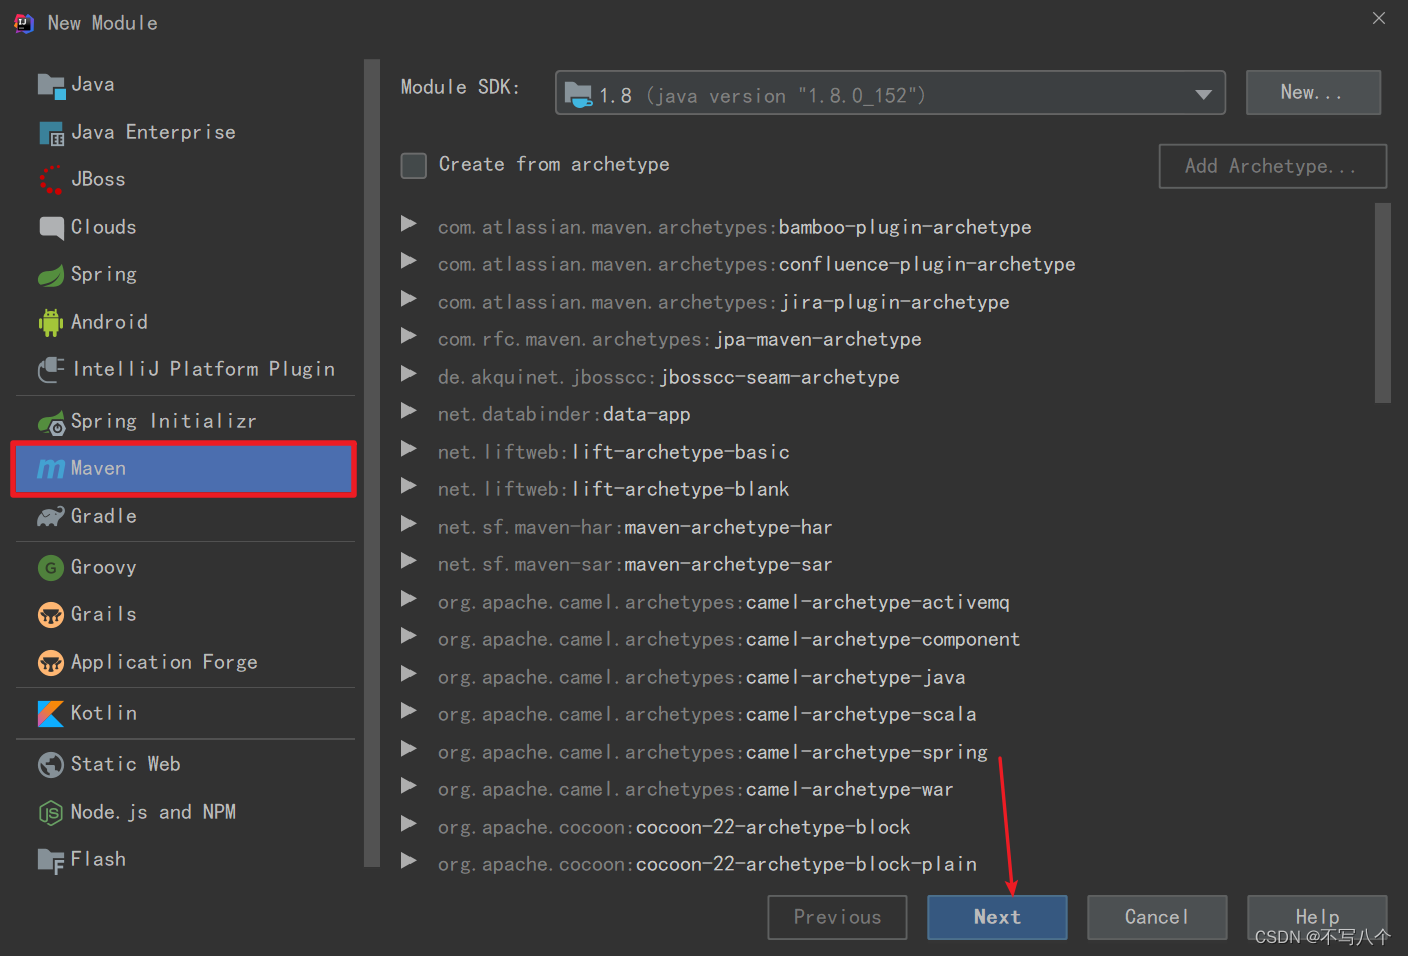Select the Node.js and NPM module type
This screenshot has width=1408, height=956.
(184, 813)
